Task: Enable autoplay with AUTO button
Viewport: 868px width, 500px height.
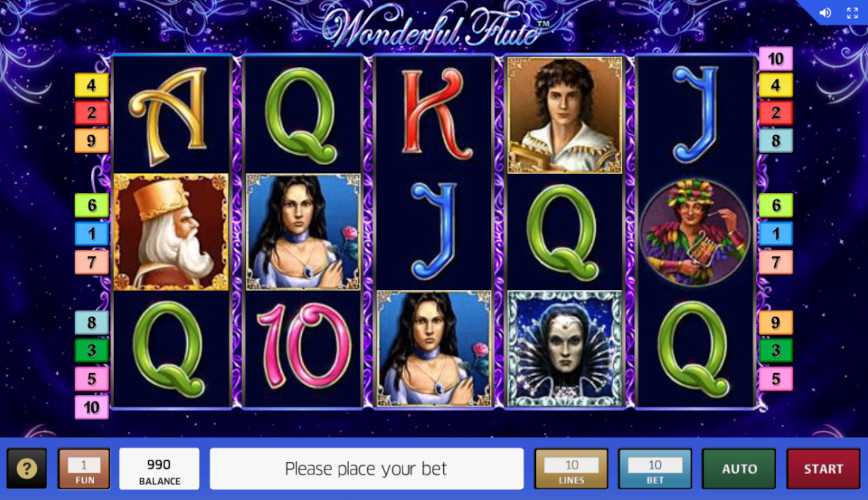Action: click(739, 468)
